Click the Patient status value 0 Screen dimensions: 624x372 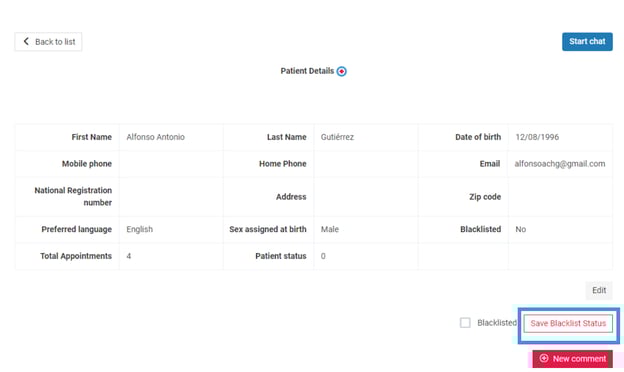[x=323, y=256]
